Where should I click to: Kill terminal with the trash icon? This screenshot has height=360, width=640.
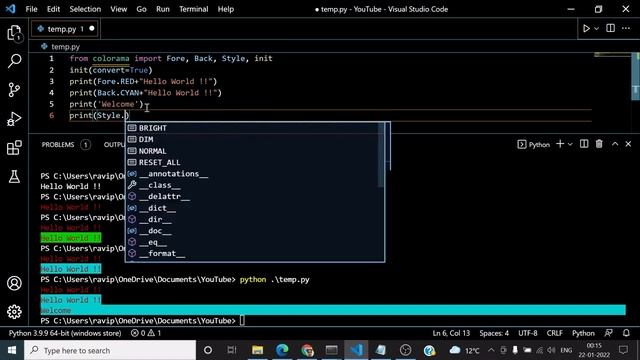click(599, 144)
